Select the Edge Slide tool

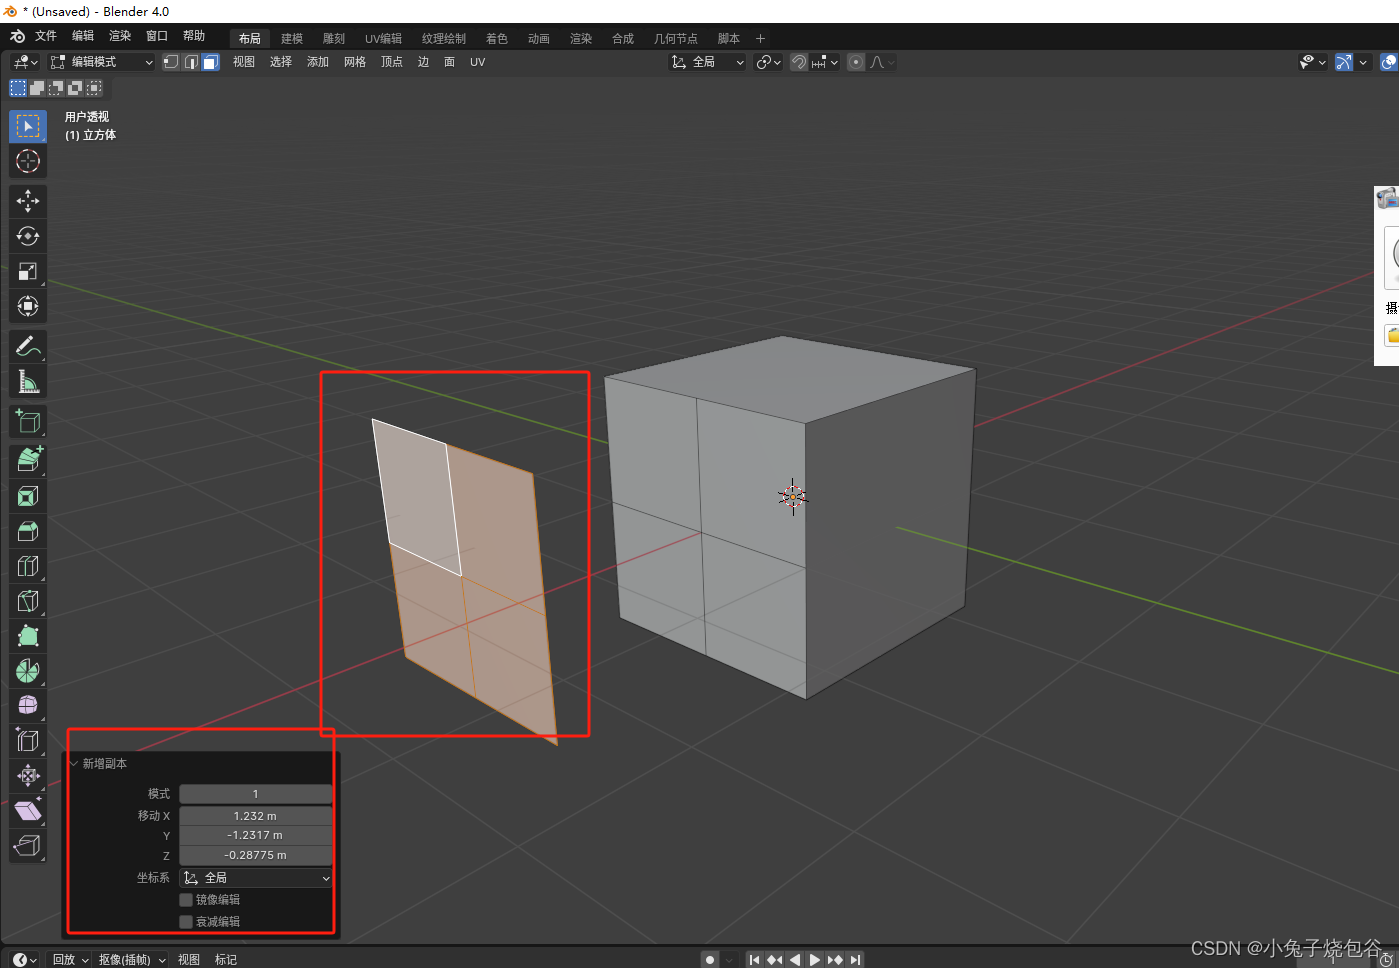coord(28,741)
